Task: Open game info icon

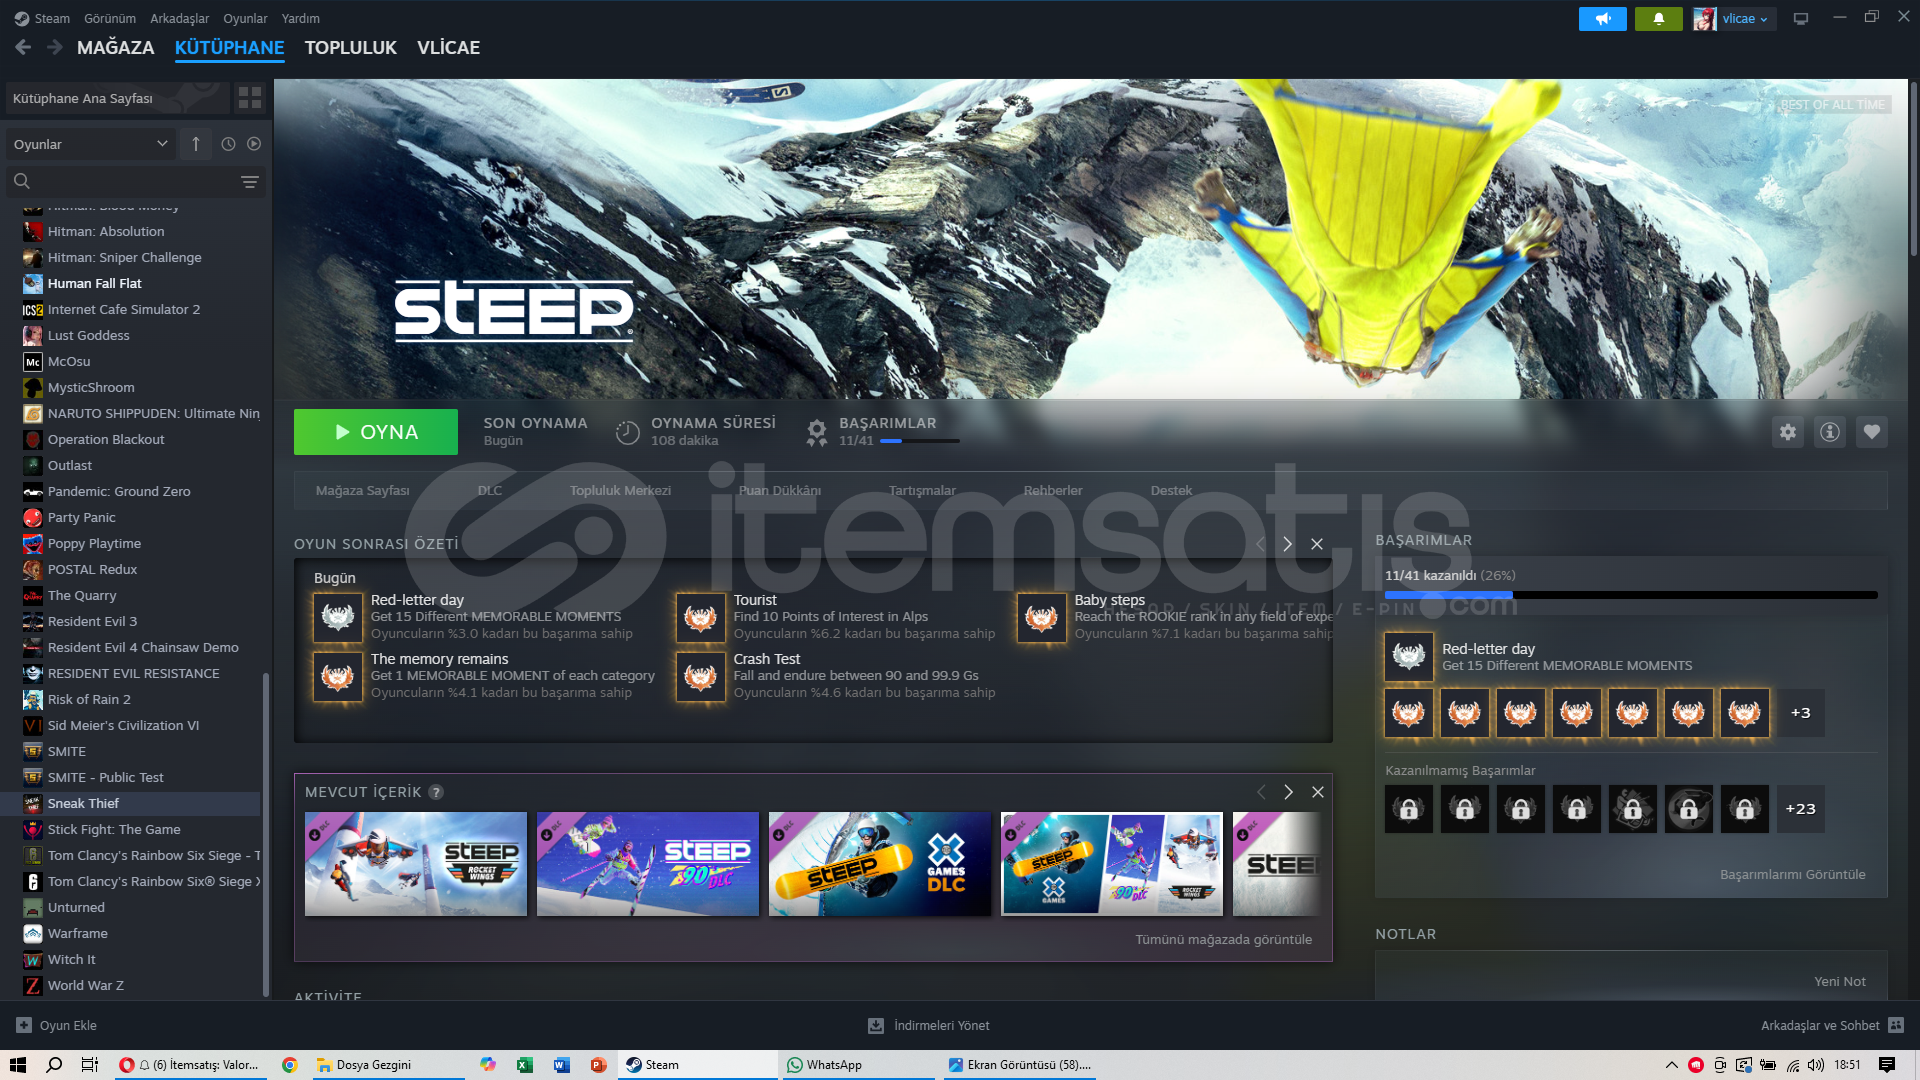Action: coord(1830,432)
